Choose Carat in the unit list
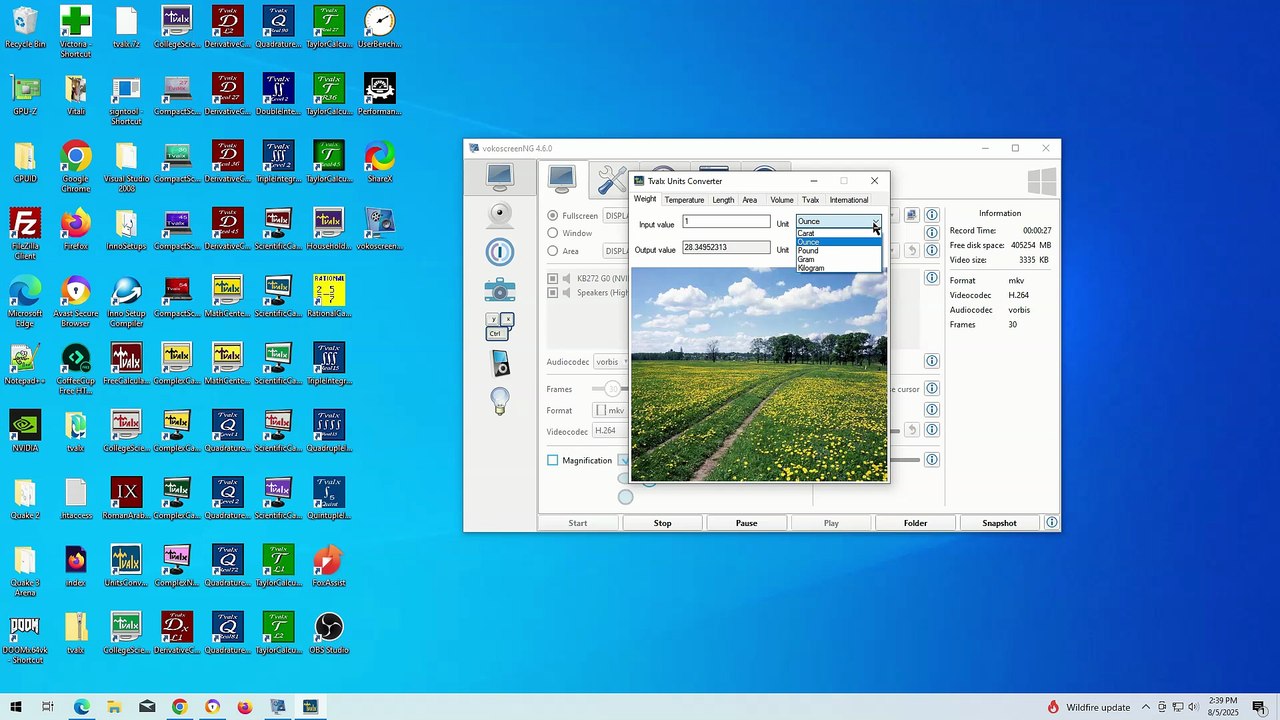The image size is (1280, 720). pyautogui.click(x=838, y=233)
